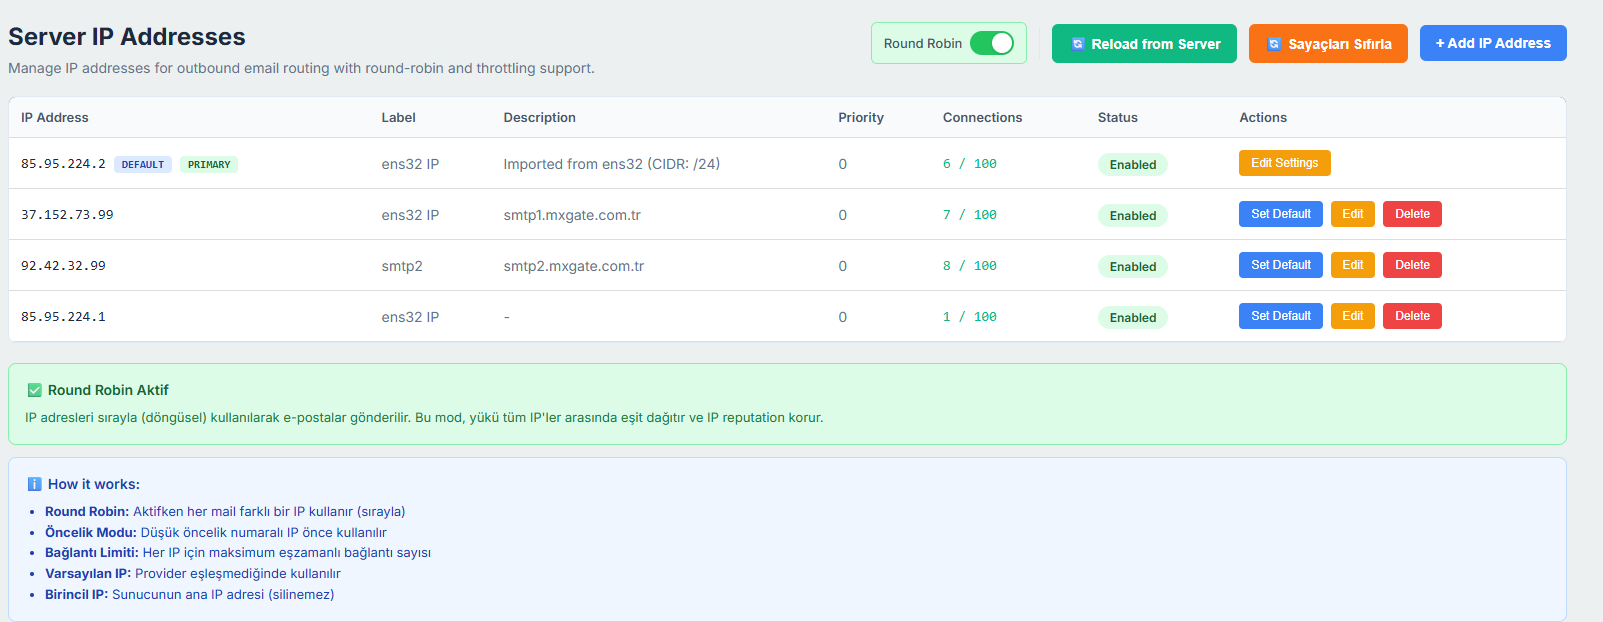
Task: Click the Enabled status for 37.152.73.99
Action: coord(1132,216)
